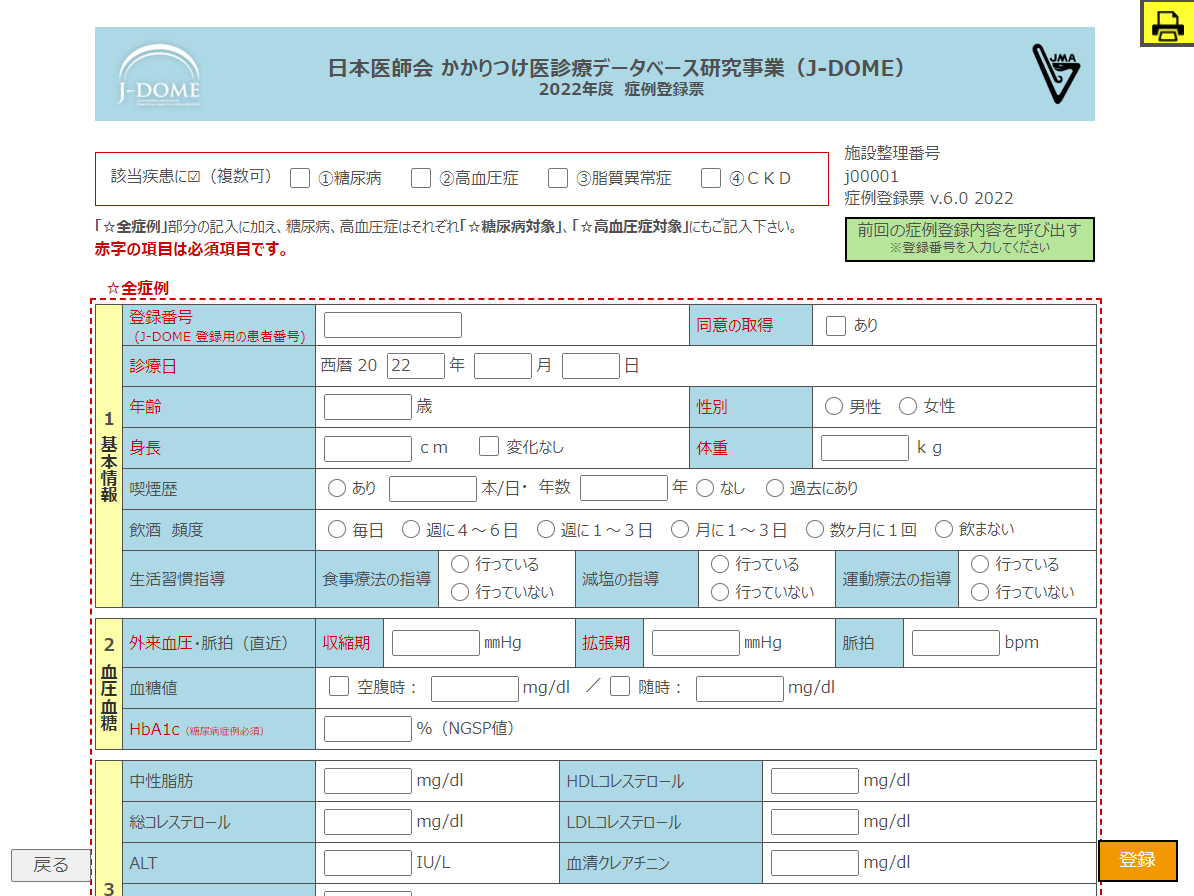The height and width of the screenshot is (896, 1194).
Task: Click the LDLコレステロール input field
Action: click(x=815, y=822)
